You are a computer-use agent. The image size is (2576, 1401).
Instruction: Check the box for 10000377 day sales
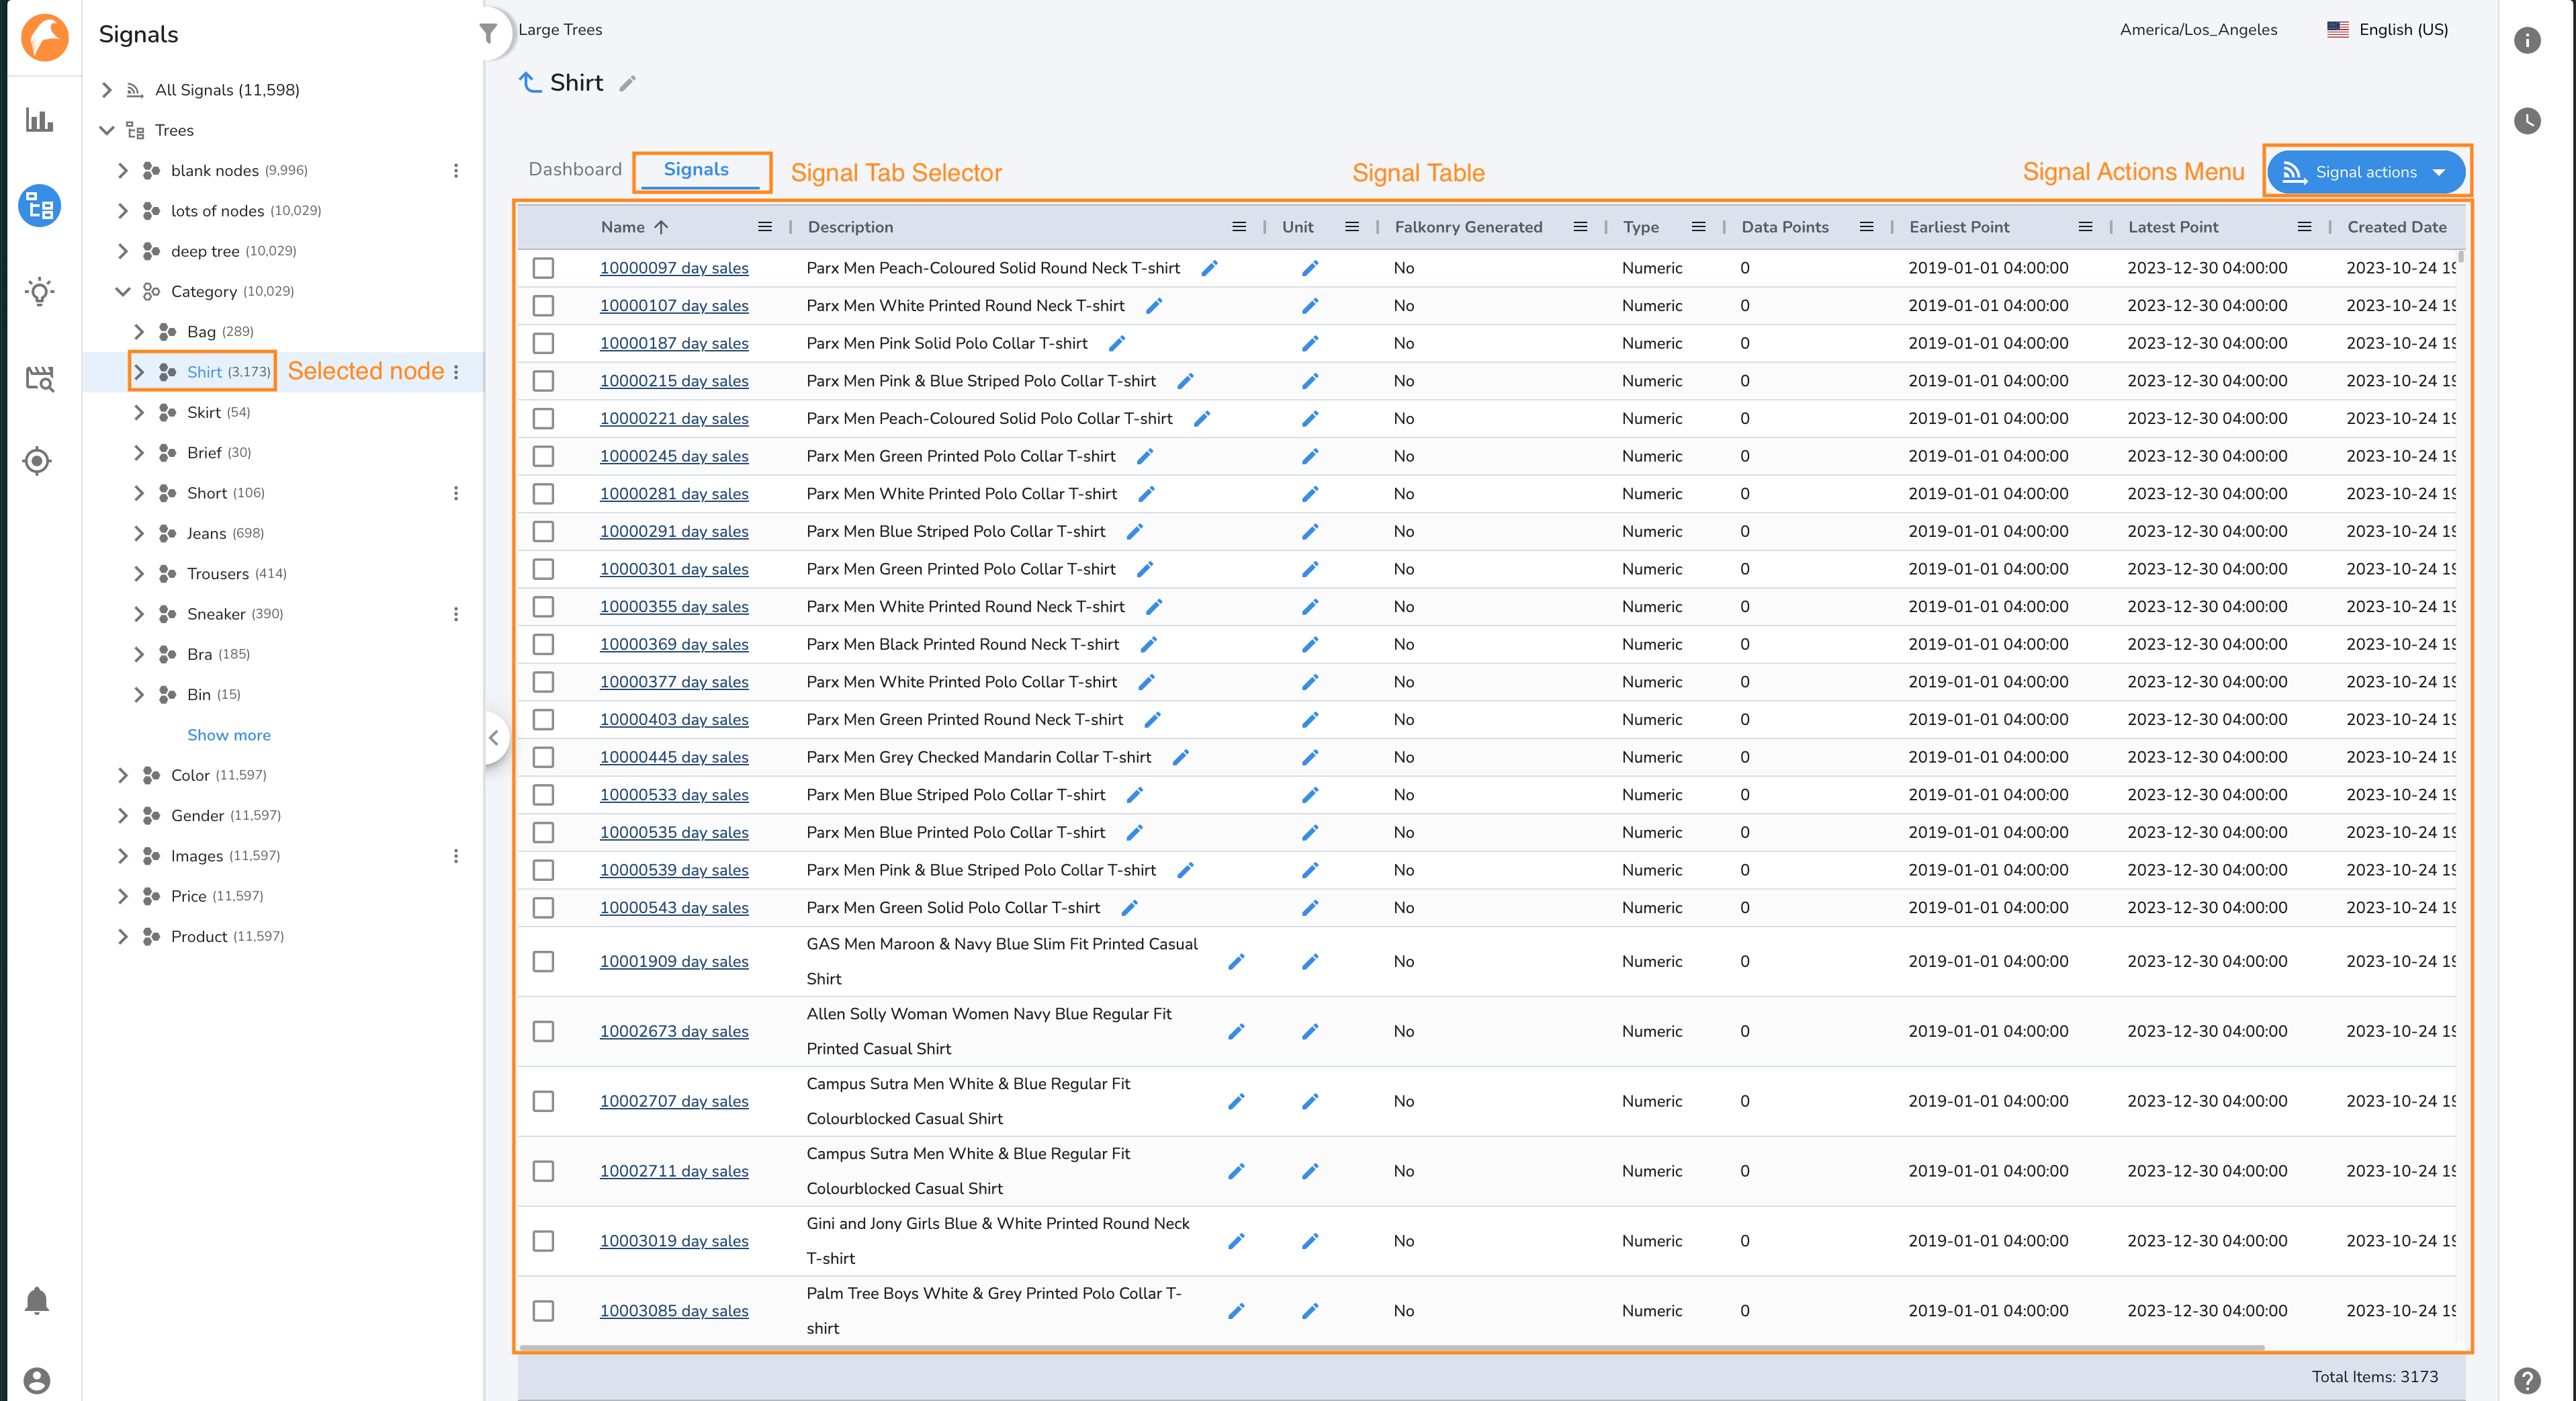543,682
